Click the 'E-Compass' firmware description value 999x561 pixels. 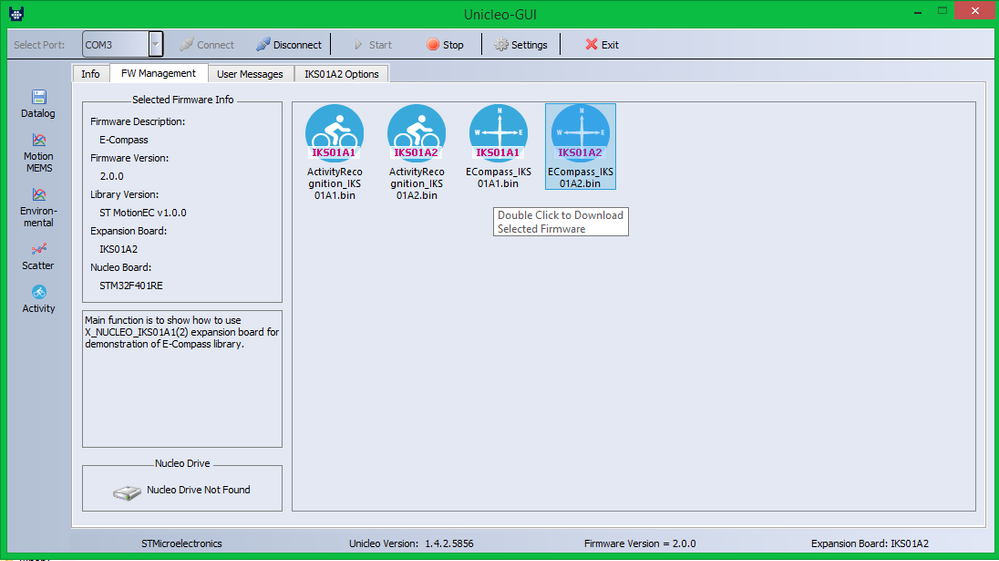(124, 140)
